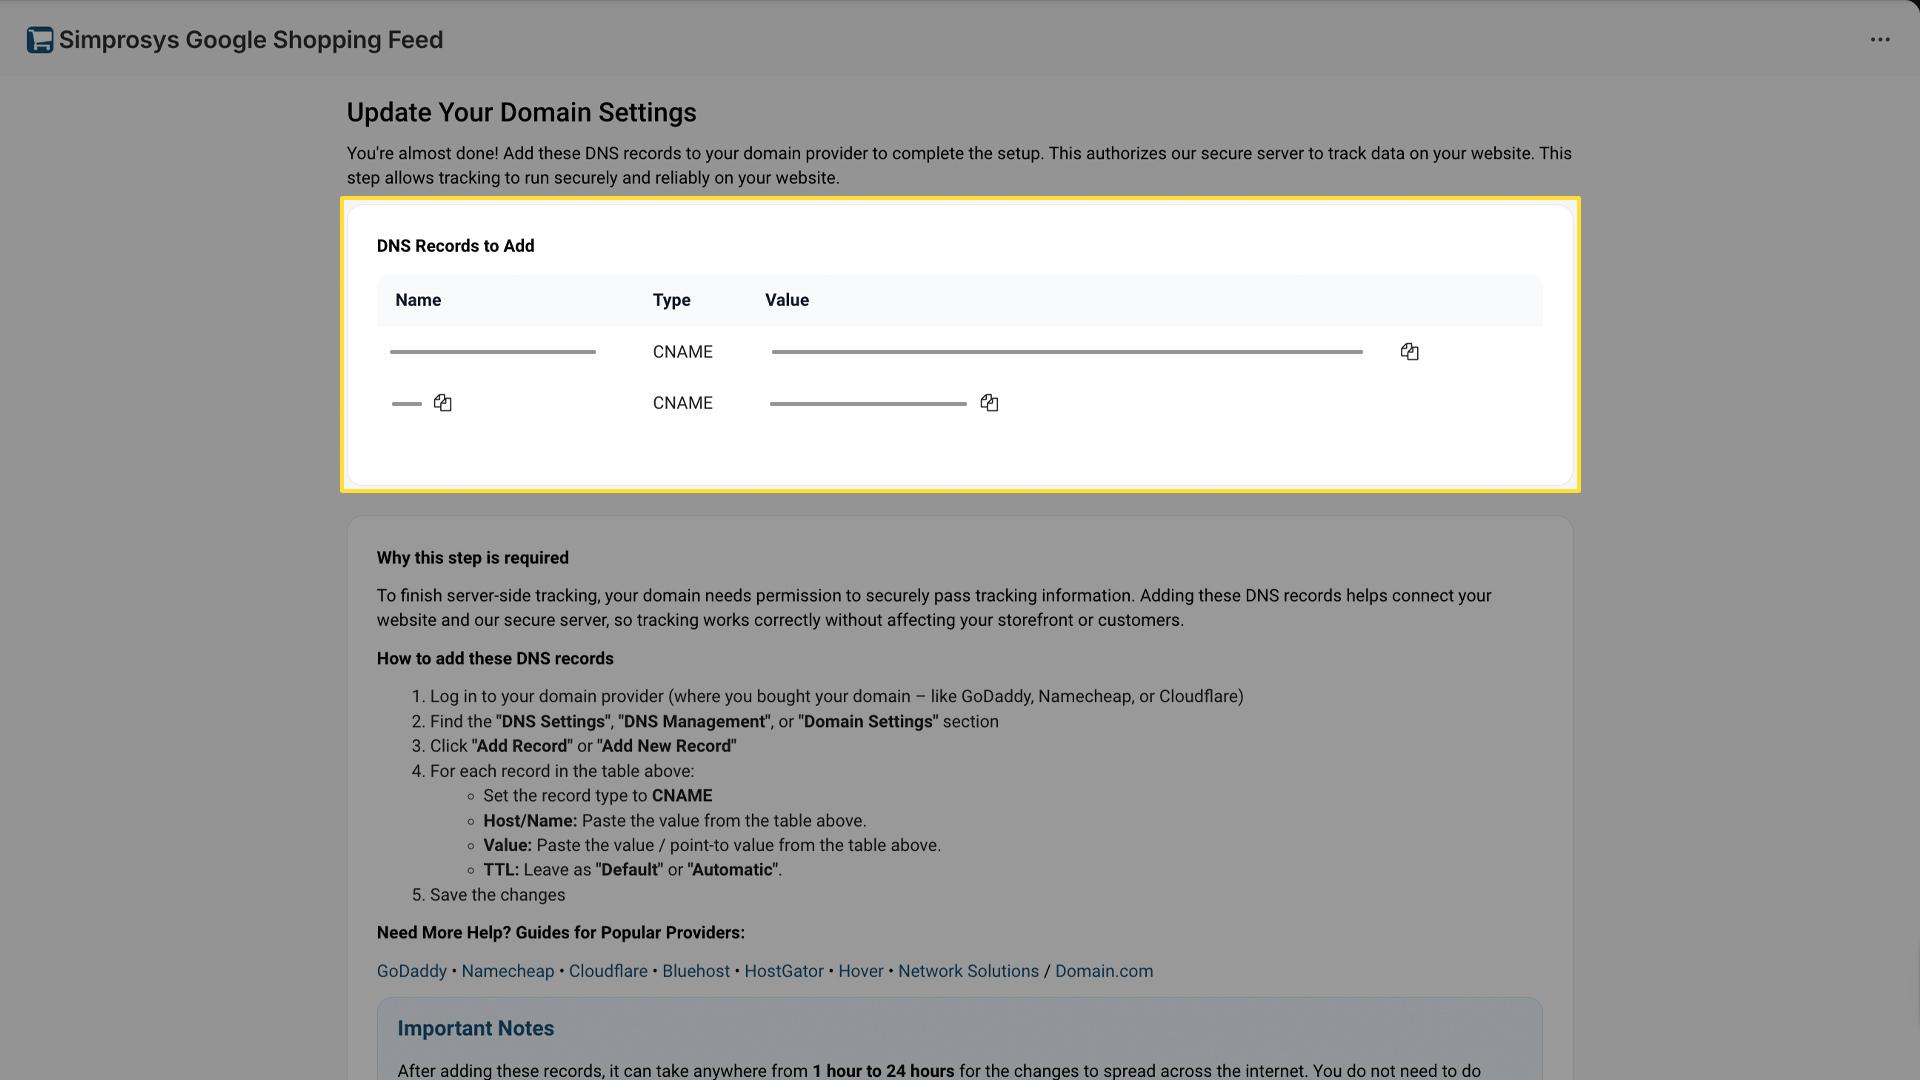The width and height of the screenshot is (1920, 1080).
Task: Open the Domain.com provider guide
Action: [x=1104, y=971]
